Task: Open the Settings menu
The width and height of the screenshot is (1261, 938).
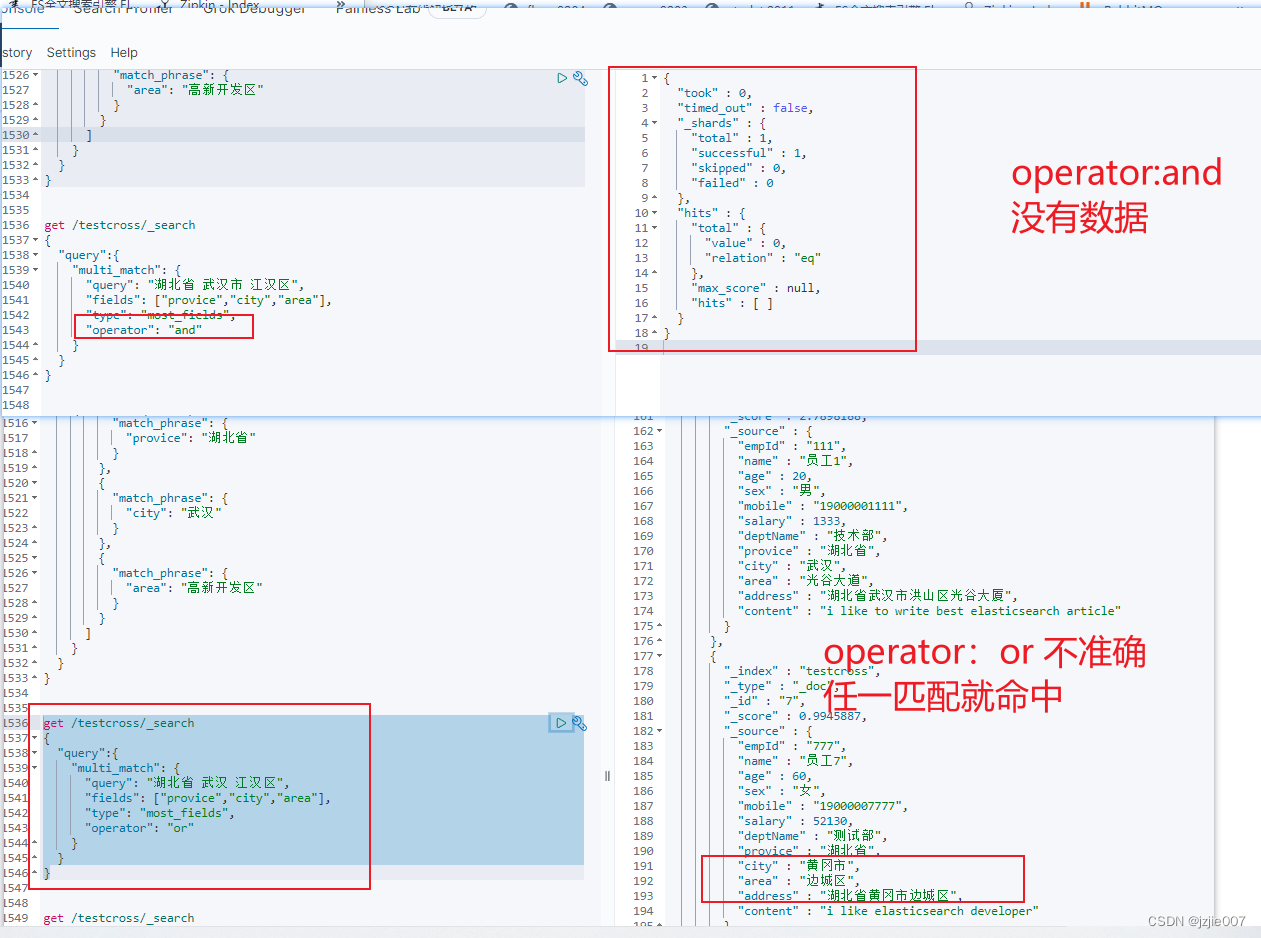Action: click(71, 52)
